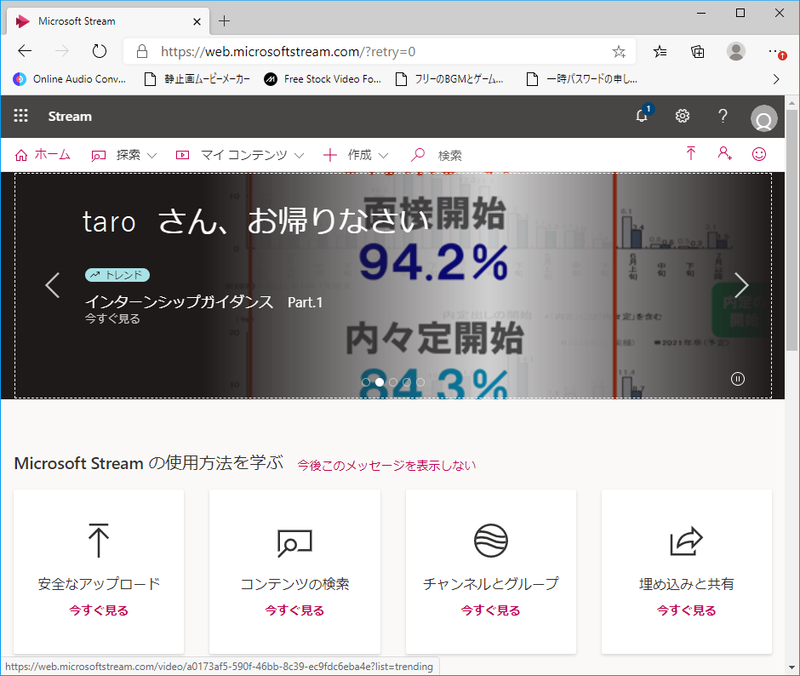Click the share icon on 埋め込みと共有 card
The width and height of the screenshot is (800, 676).
point(686,541)
